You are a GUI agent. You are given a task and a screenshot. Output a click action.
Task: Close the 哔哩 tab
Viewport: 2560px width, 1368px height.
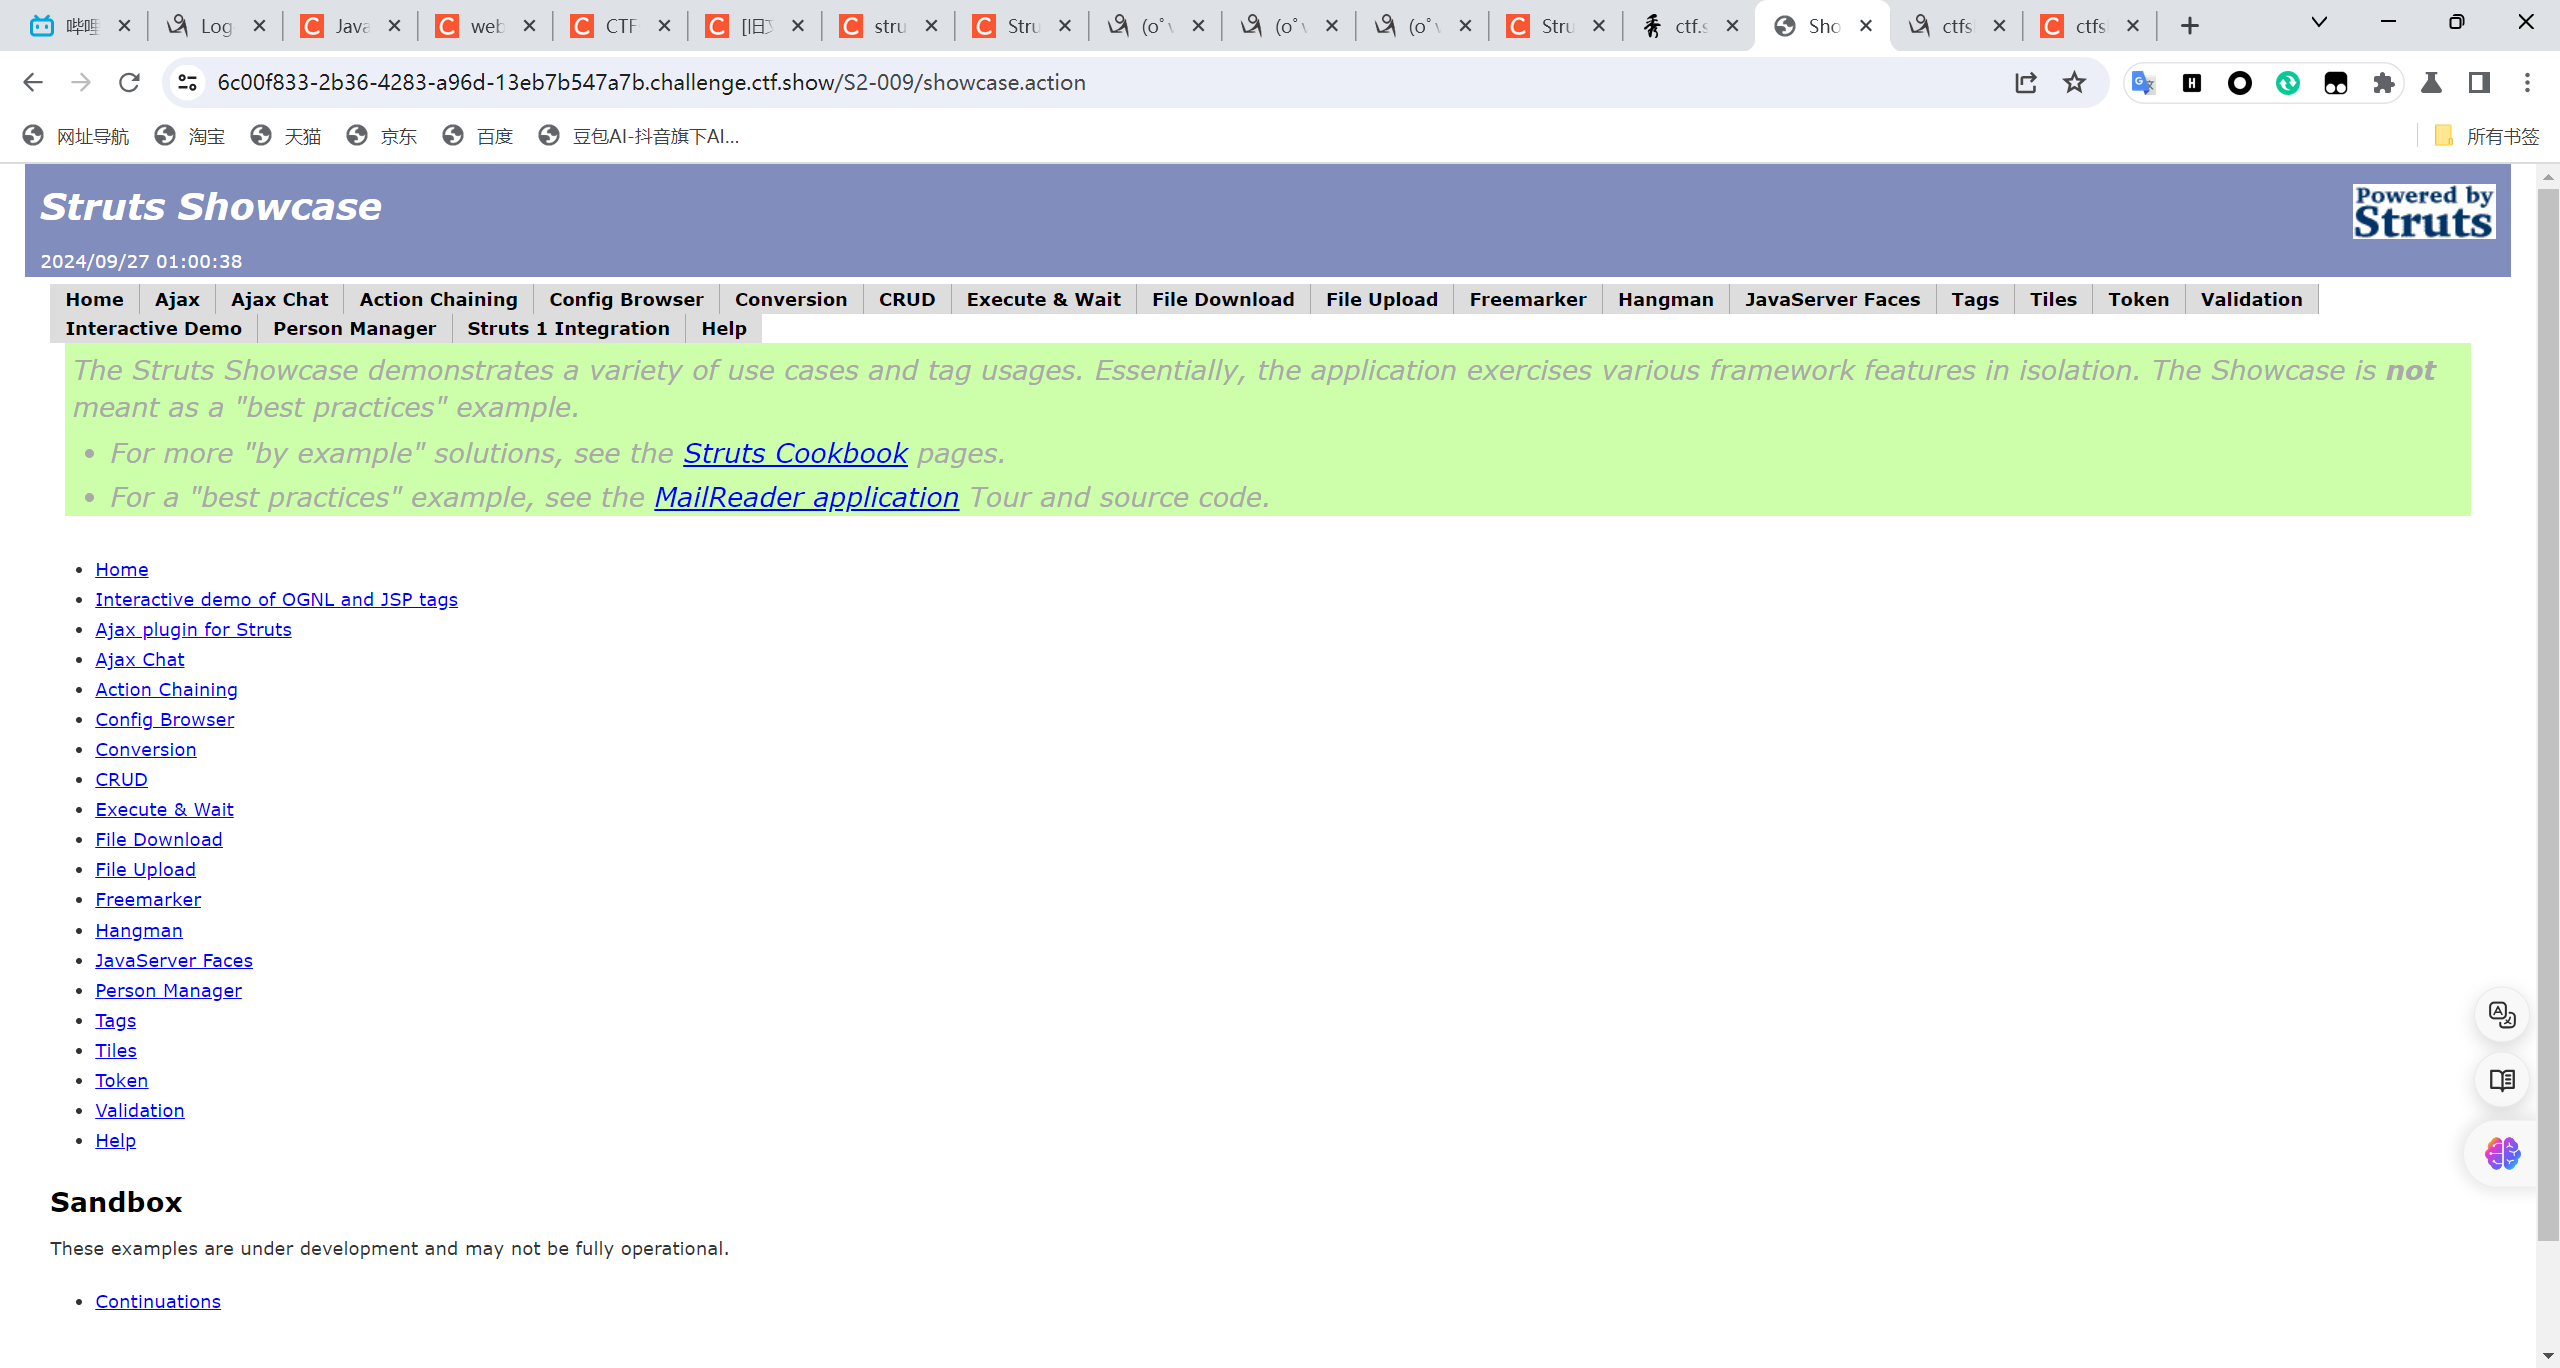124,26
